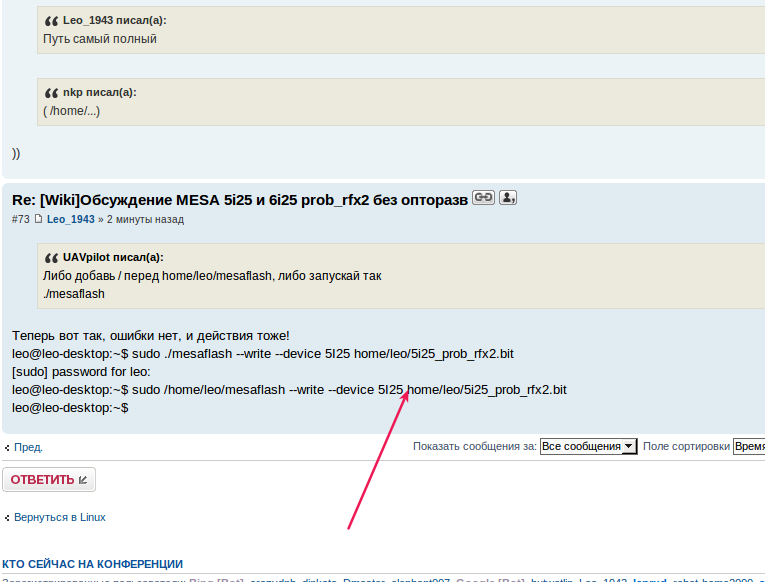Click the line 'Либо добавь / перед home/leo/mesaflash'
The width and height of the screenshot is (765, 582).
[212, 276]
